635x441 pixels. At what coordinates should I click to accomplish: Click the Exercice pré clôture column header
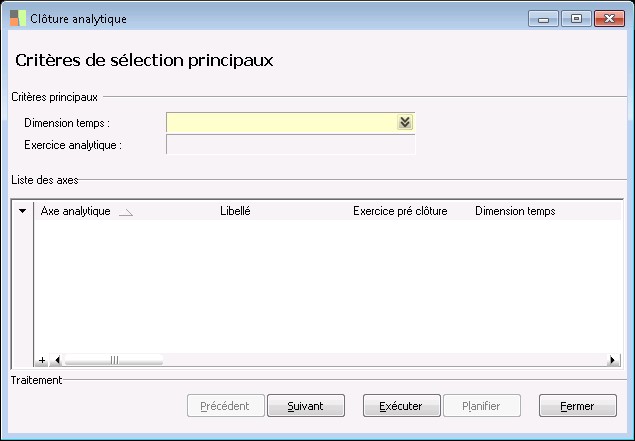[x=400, y=212]
